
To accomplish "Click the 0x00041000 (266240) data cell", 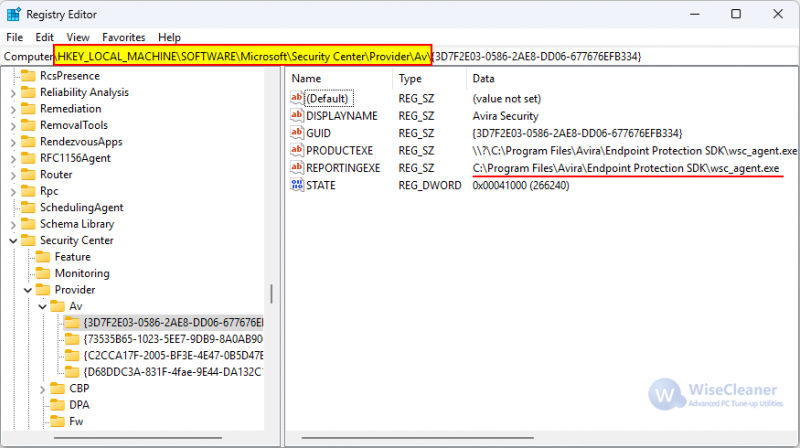I will [520, 185].
